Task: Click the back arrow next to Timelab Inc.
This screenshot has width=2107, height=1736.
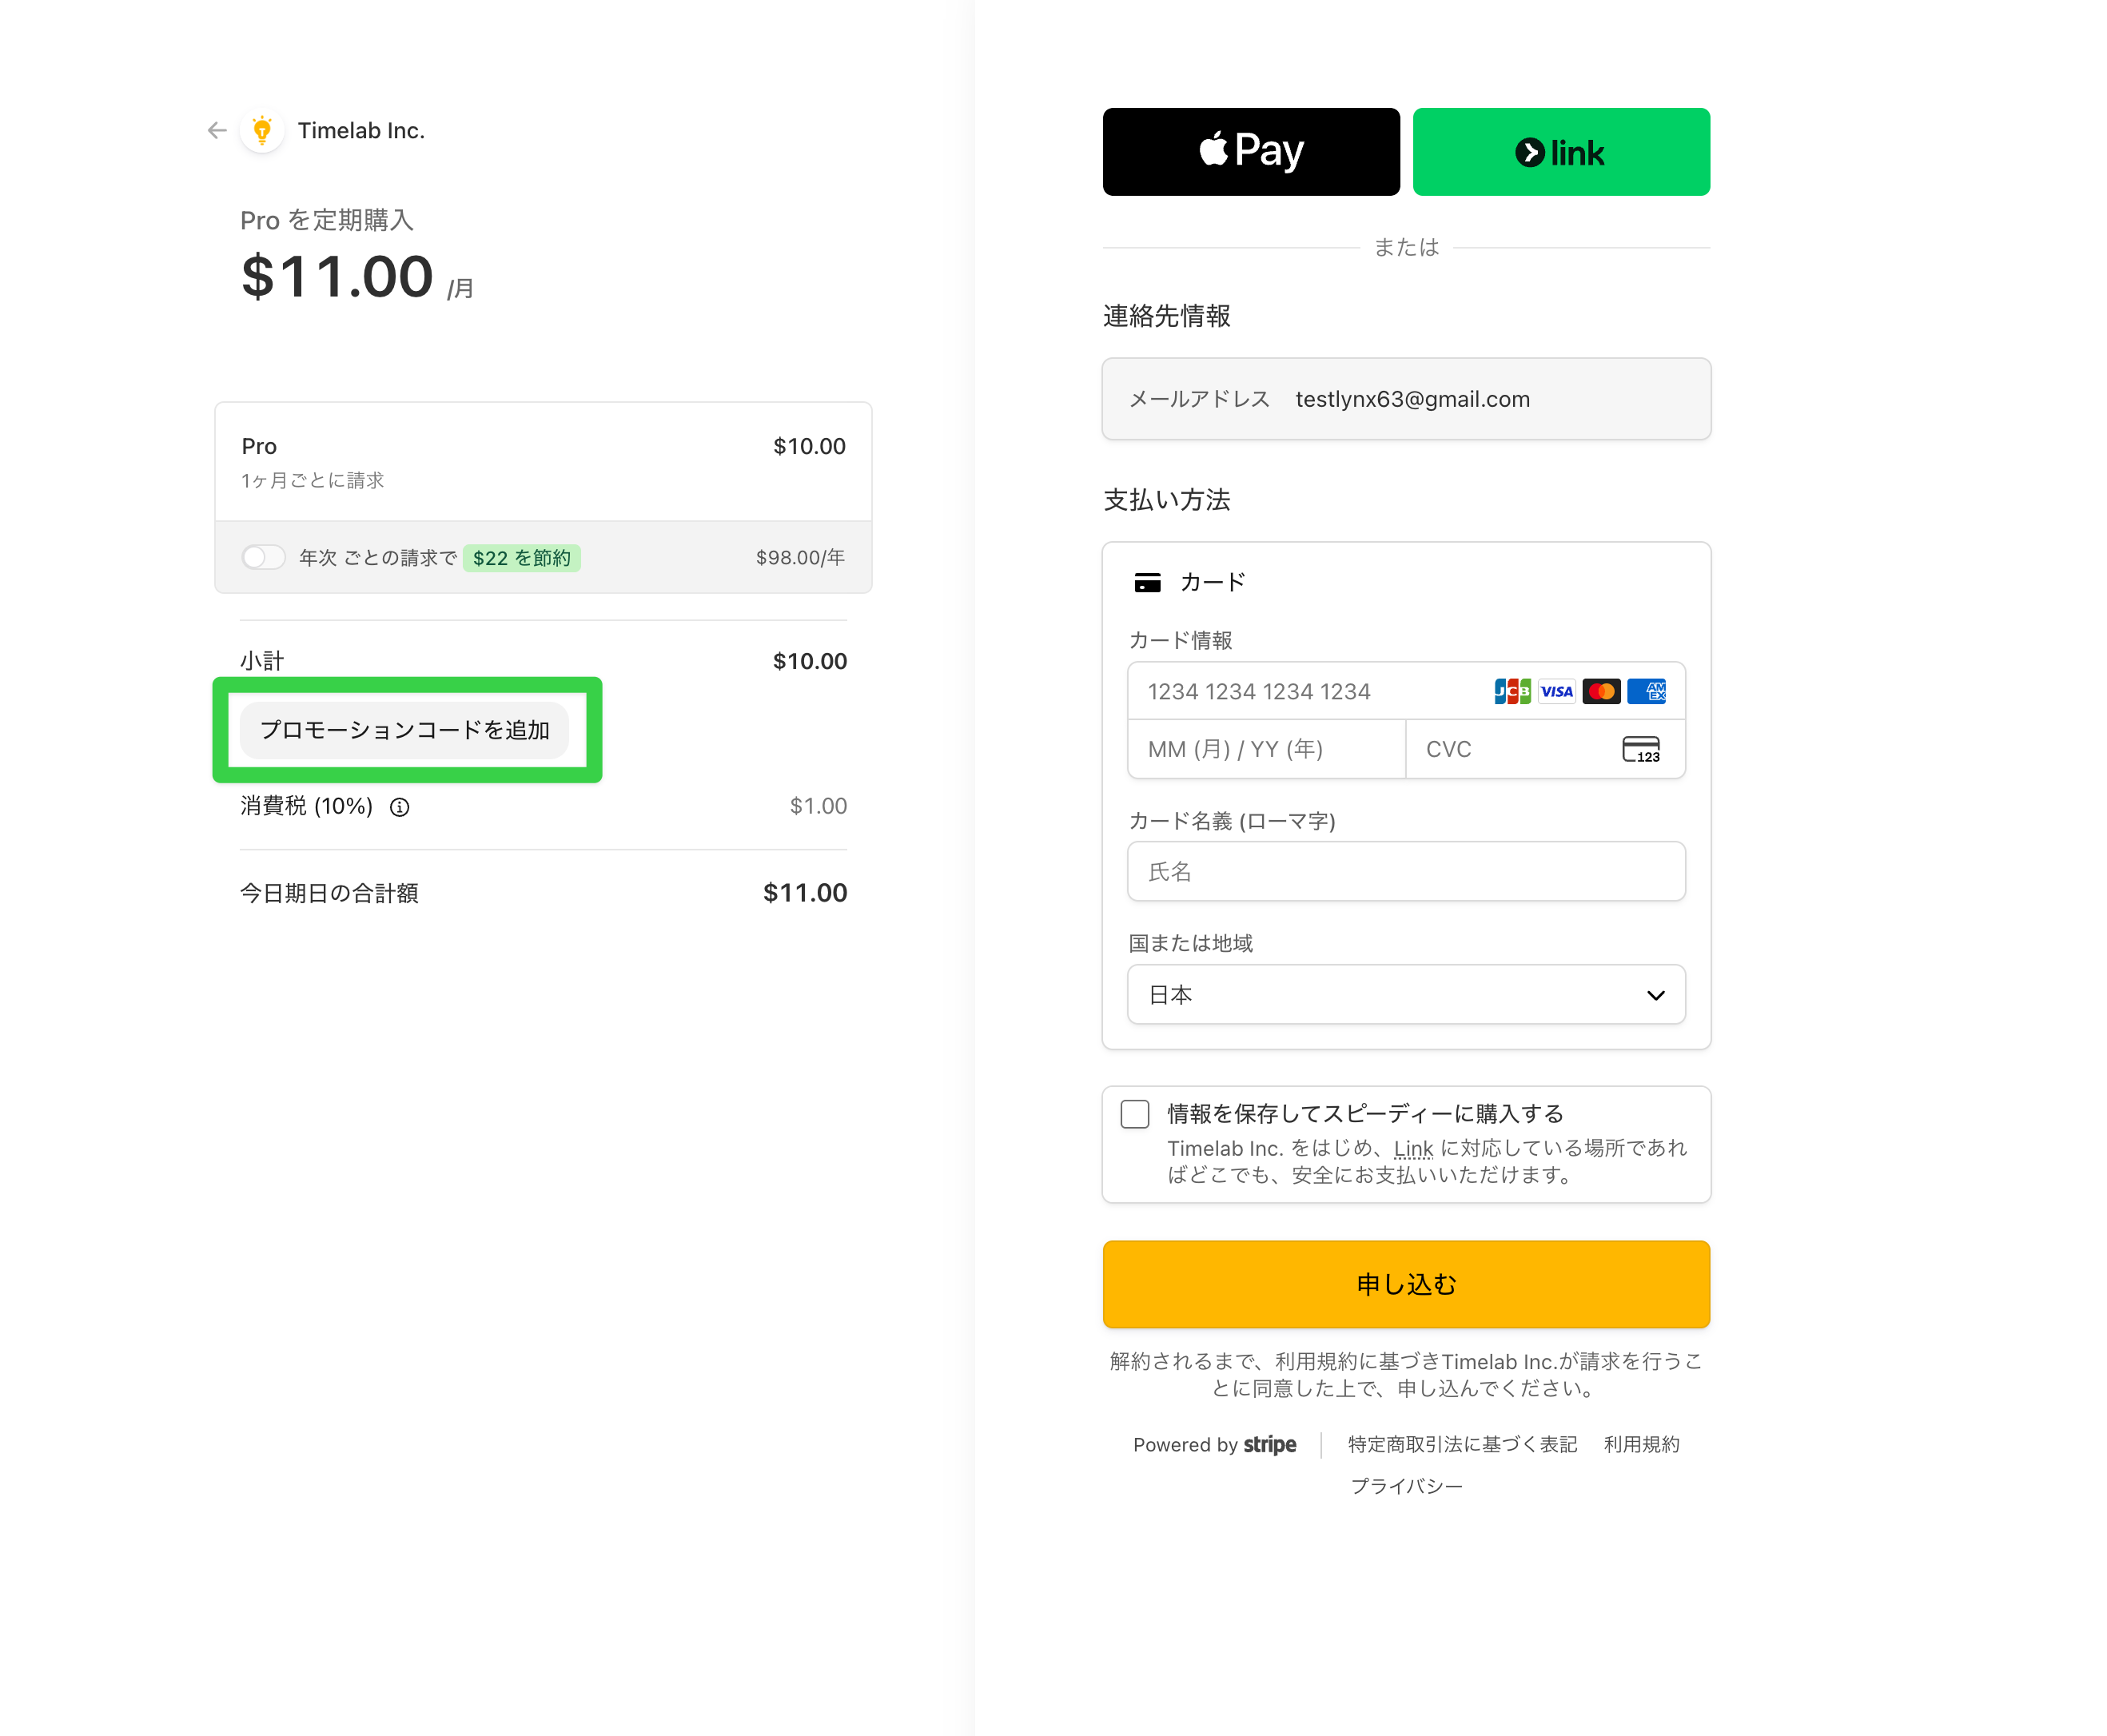Action: (217, 131)
